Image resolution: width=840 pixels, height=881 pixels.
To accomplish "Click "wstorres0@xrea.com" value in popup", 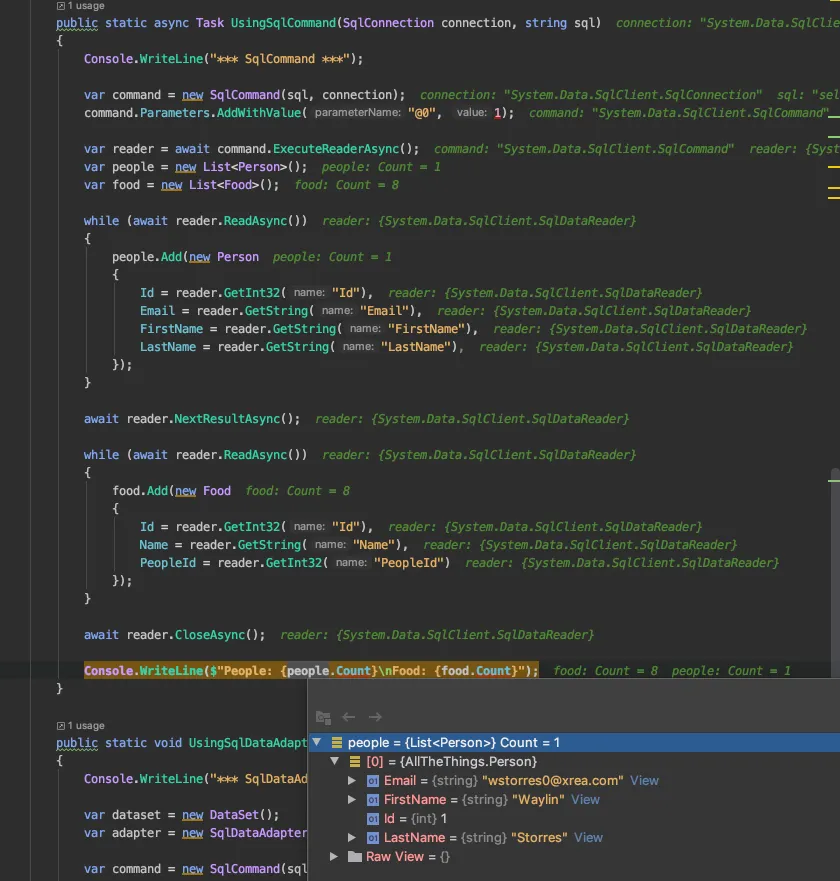I will pos(552,780).
